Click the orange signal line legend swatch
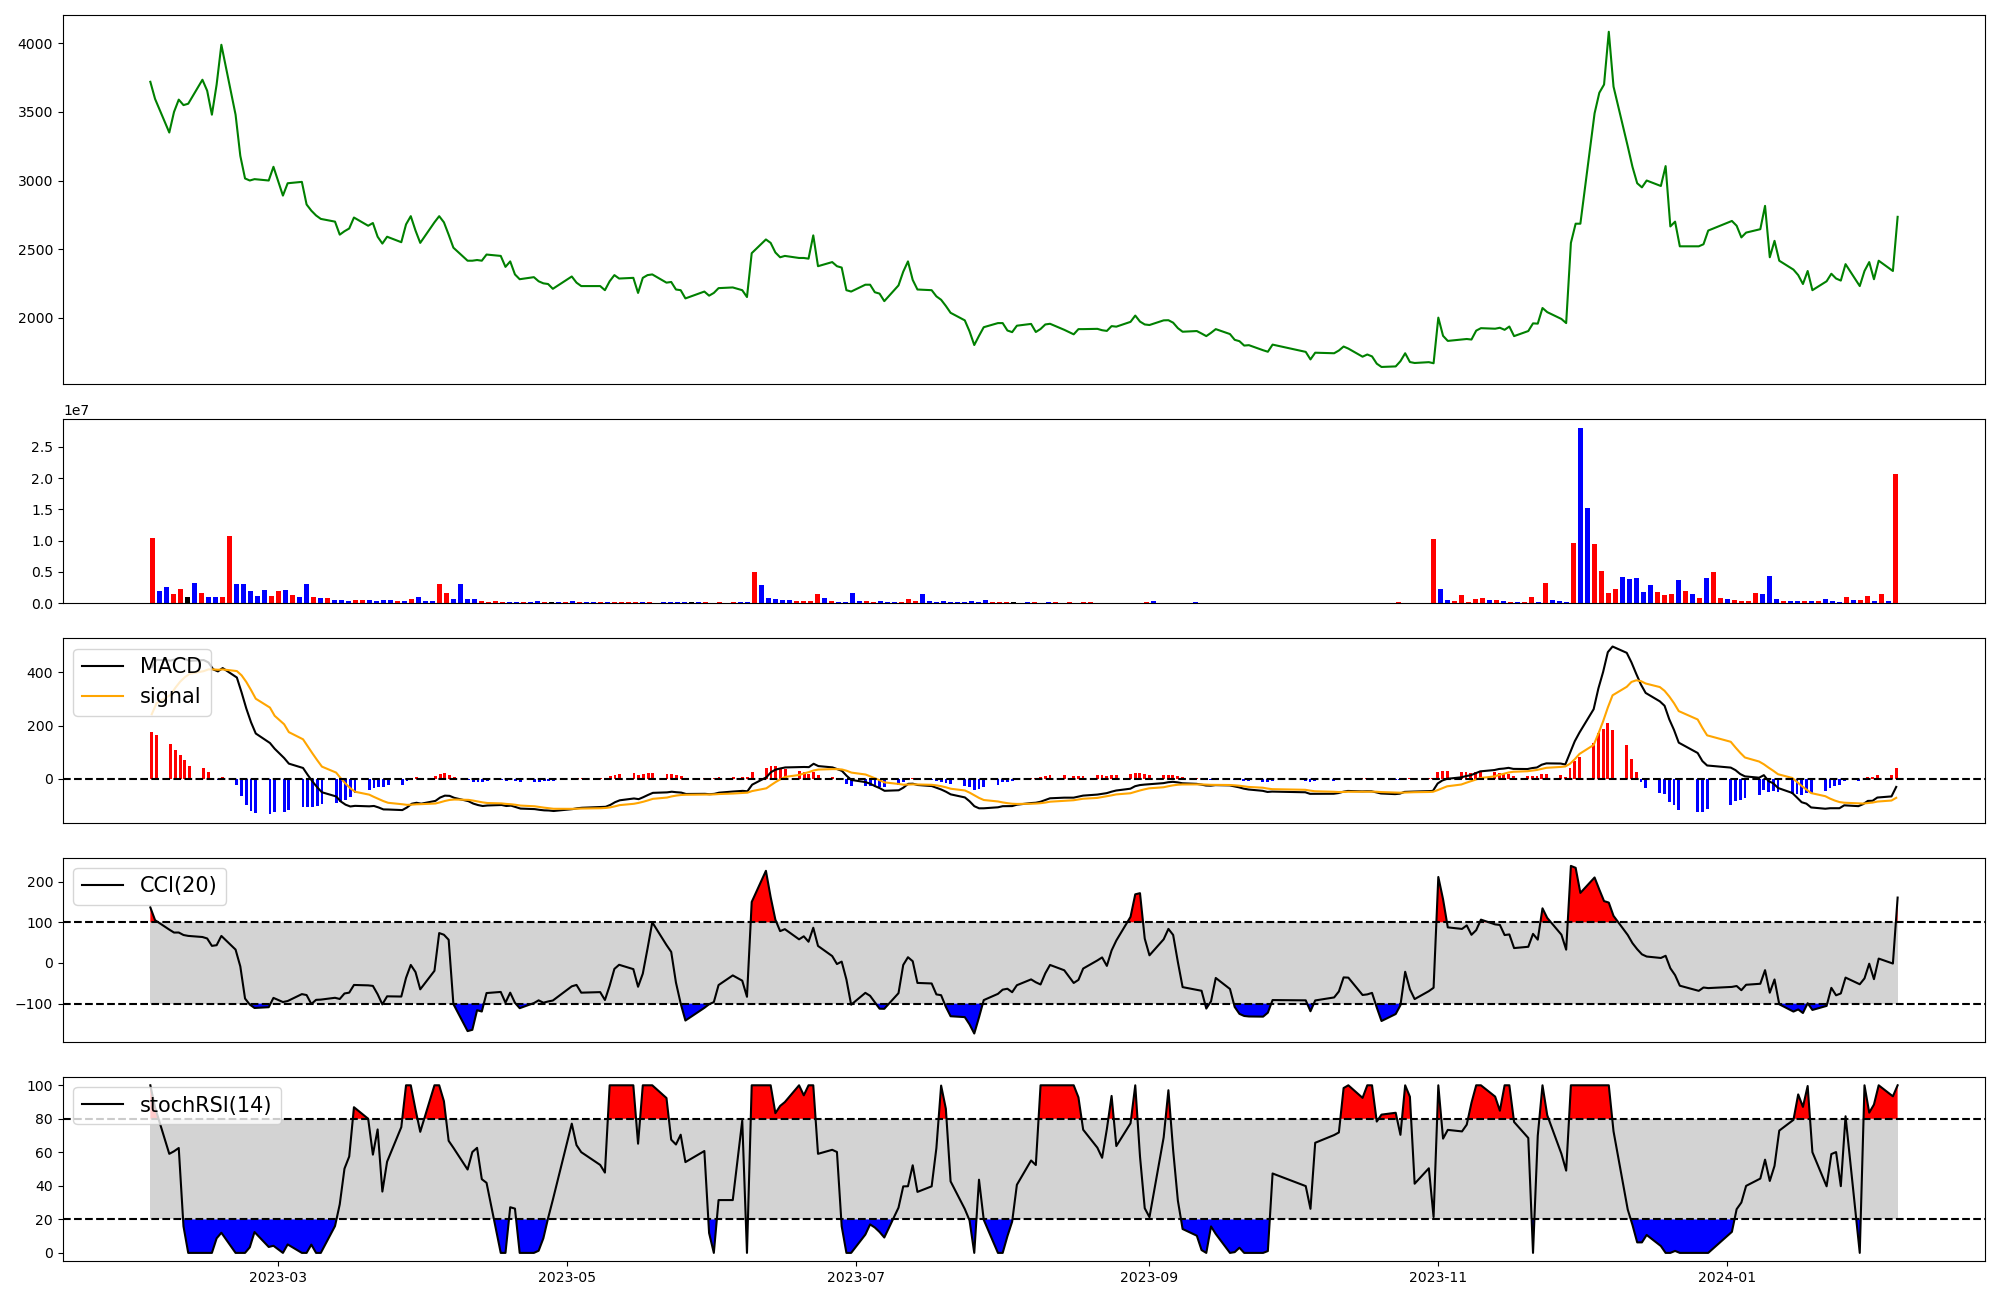Image resolution: width=2000 pixels, height=1300 pixels. click(x=103, y=697)
